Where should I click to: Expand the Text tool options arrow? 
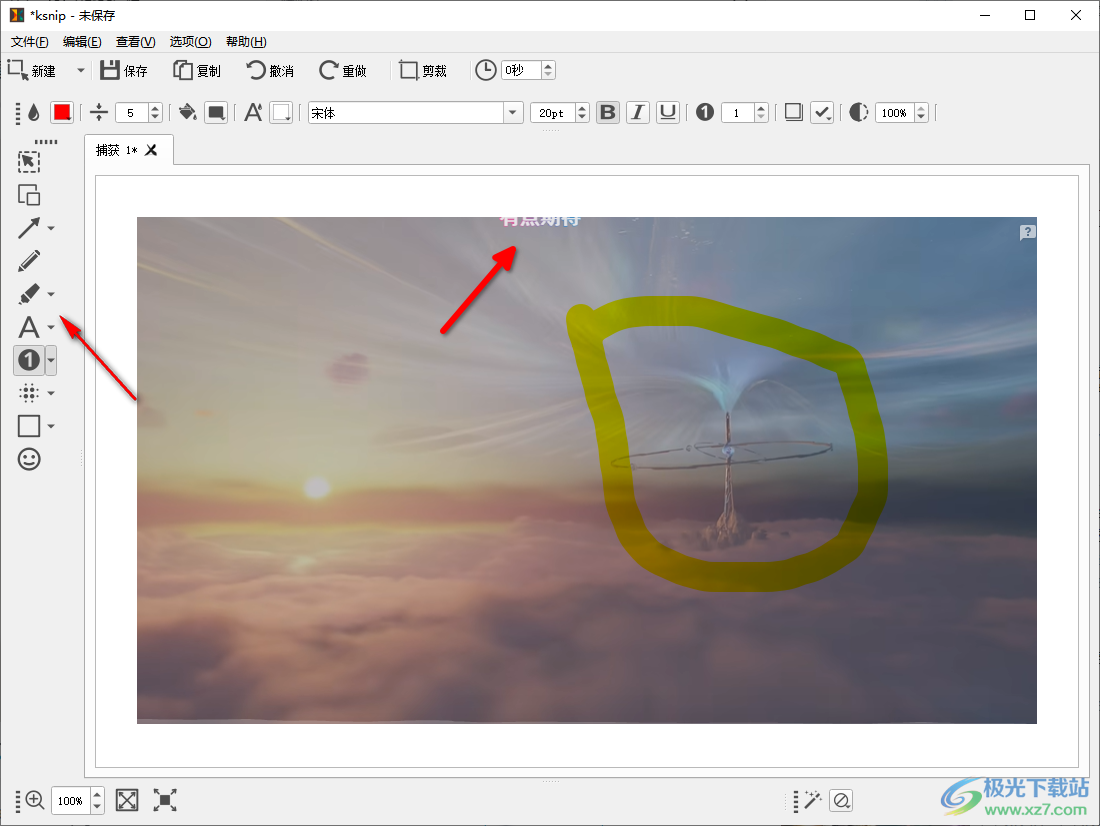coord(51,327)
